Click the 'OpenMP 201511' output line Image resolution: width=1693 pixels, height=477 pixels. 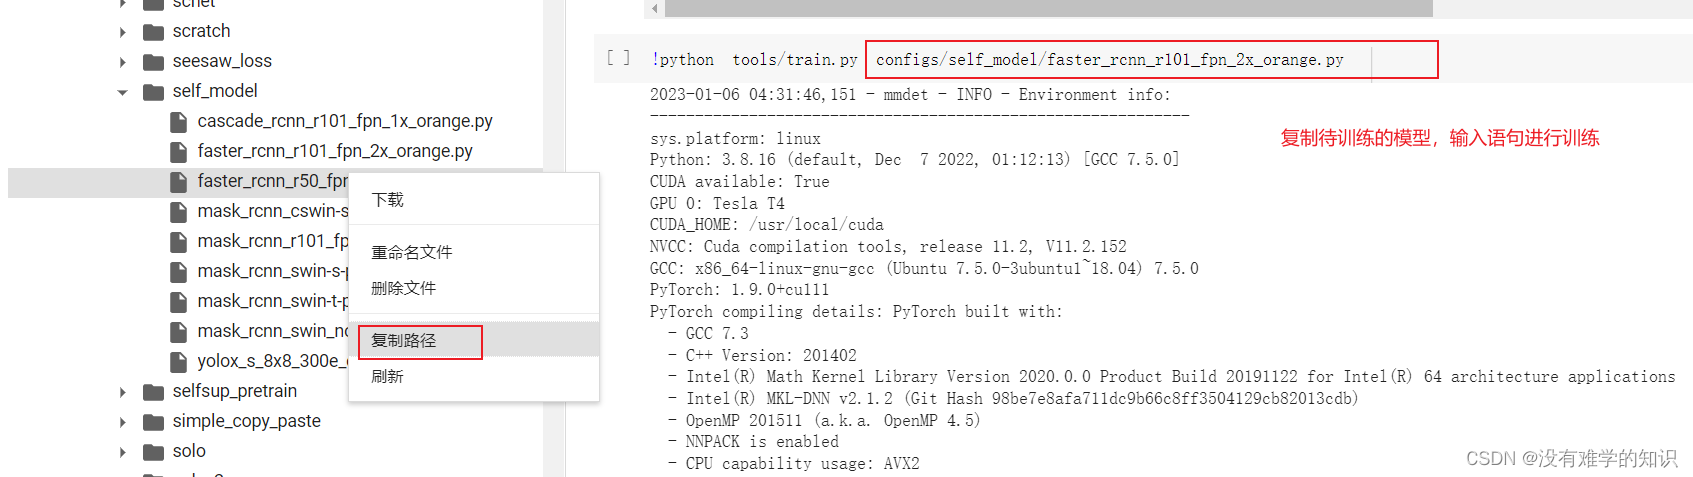click(824, 421)
